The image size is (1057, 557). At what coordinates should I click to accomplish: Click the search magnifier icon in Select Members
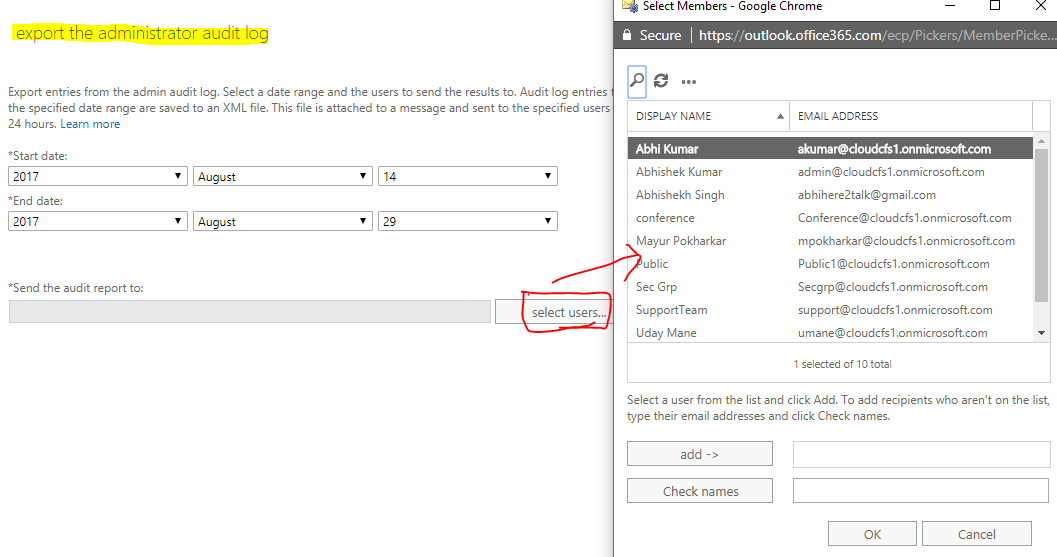(637, 81)
